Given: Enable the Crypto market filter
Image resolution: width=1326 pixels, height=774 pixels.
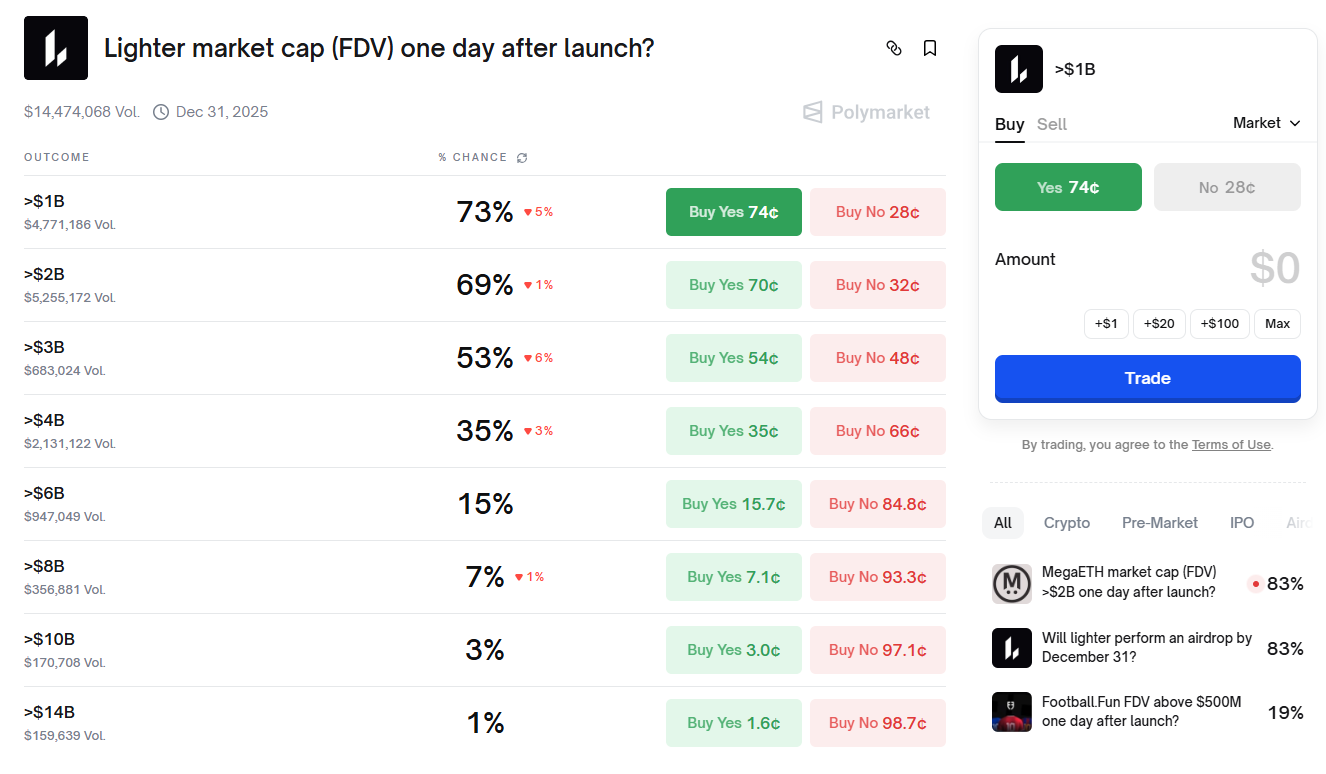Looking at the screenshot, I should 1066,523.
